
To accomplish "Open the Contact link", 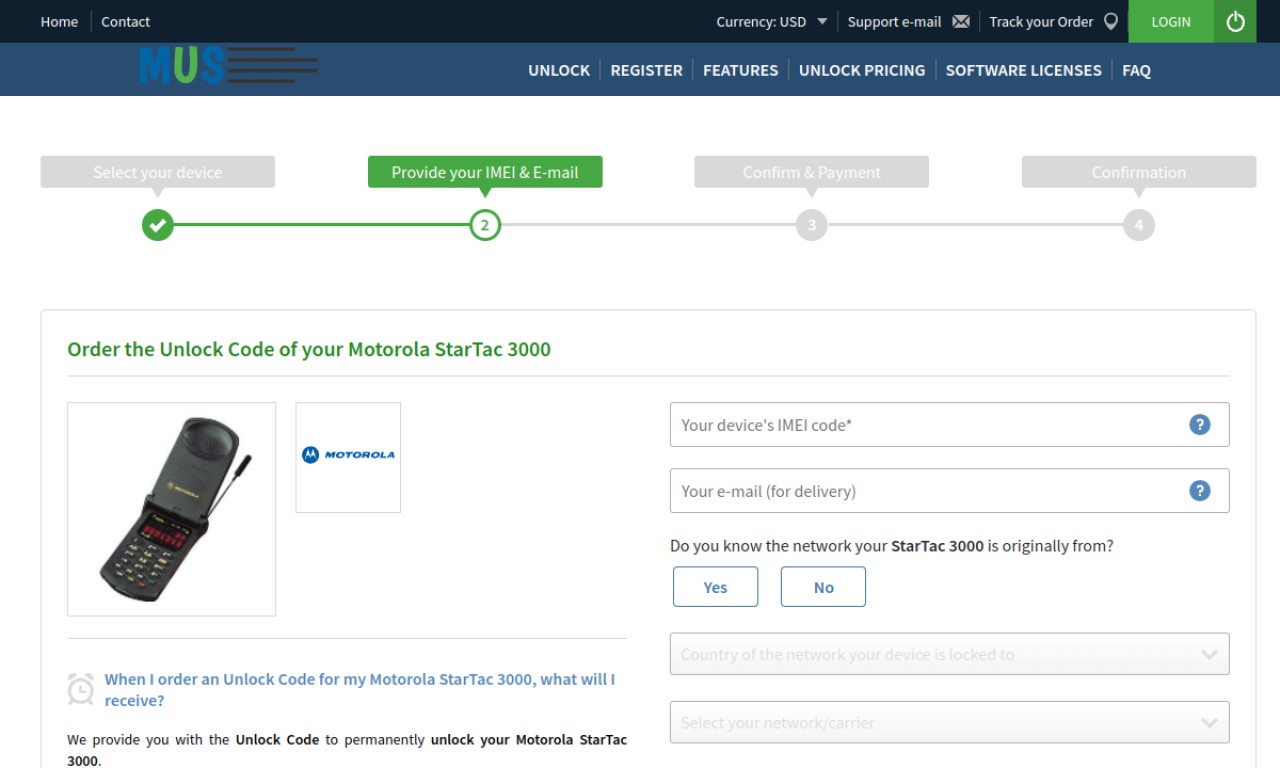I will pyautogui.click(x=125, y=22).
